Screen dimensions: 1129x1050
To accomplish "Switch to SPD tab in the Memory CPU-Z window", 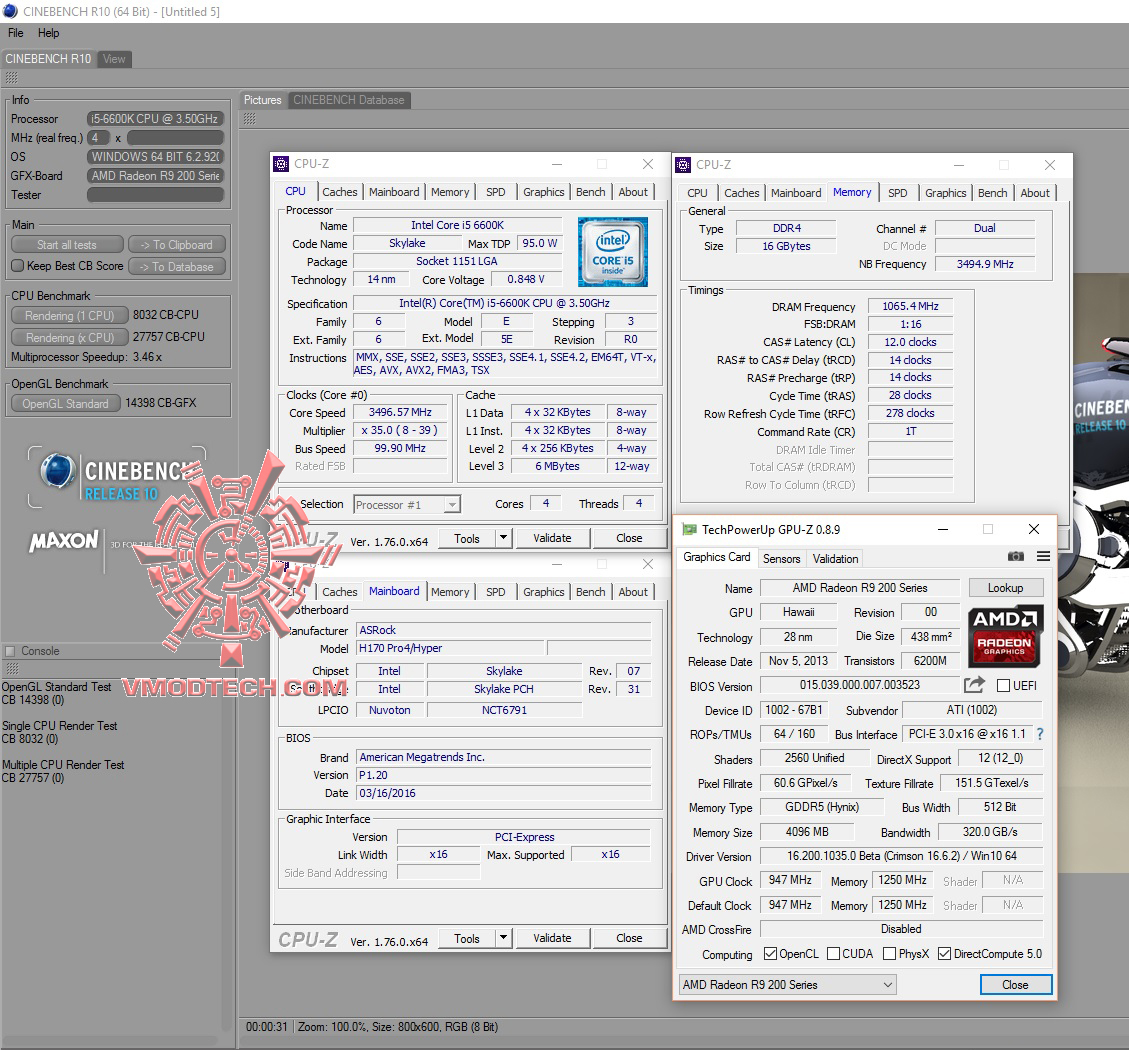I will tap(897, 193).
